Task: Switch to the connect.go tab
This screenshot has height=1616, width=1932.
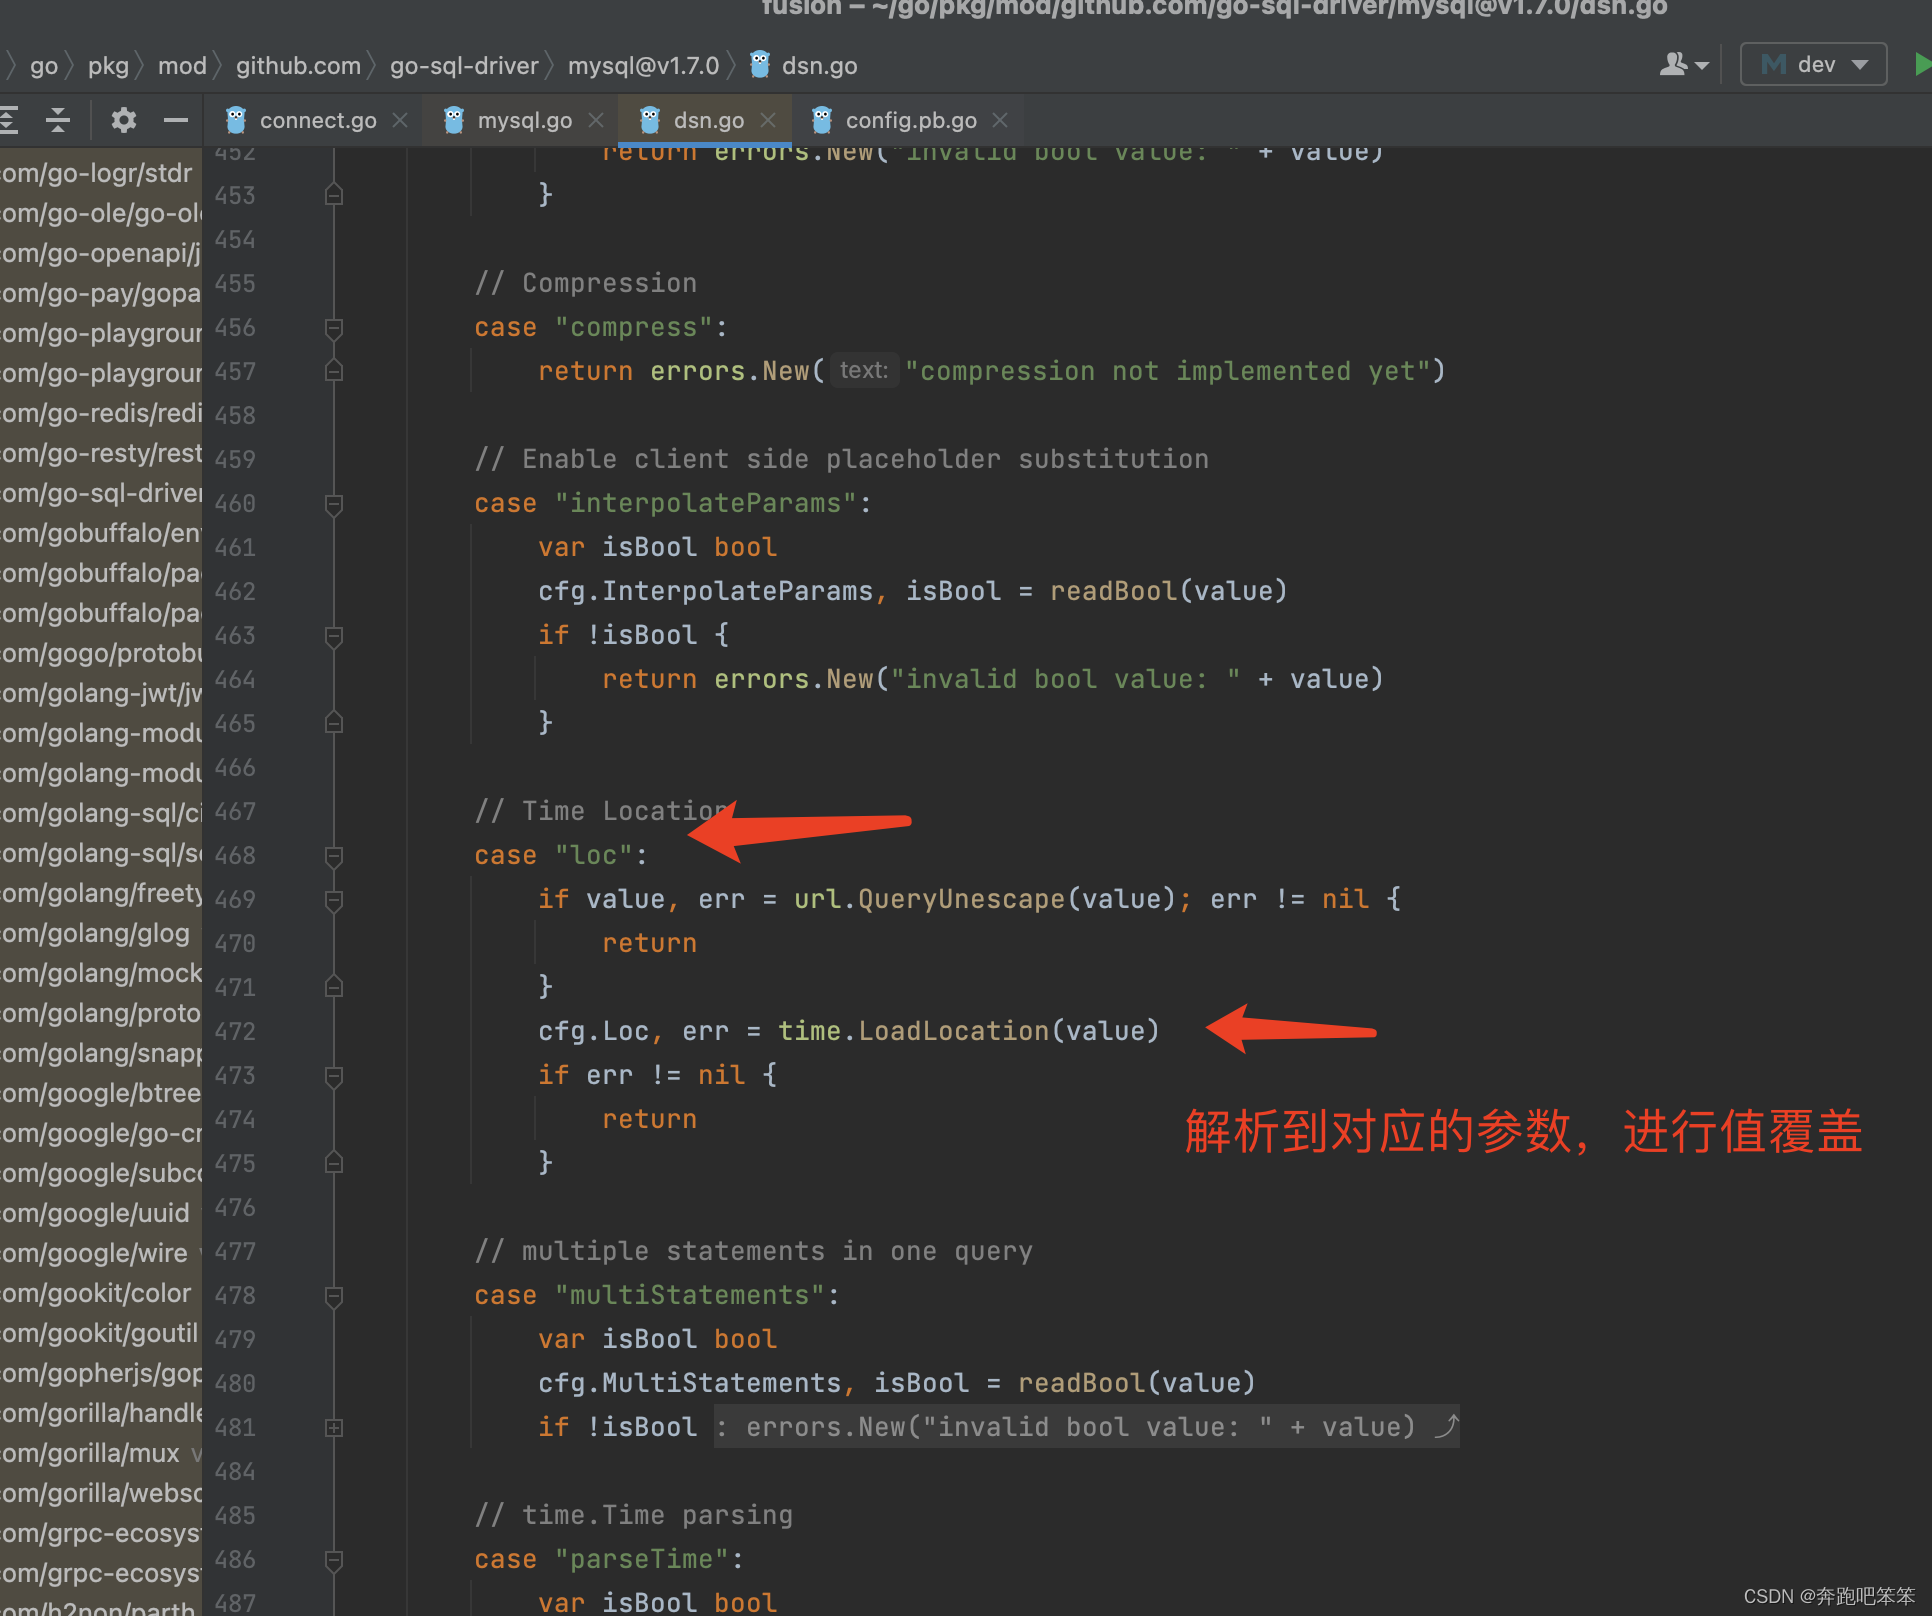Action: [x=317, y=120]
